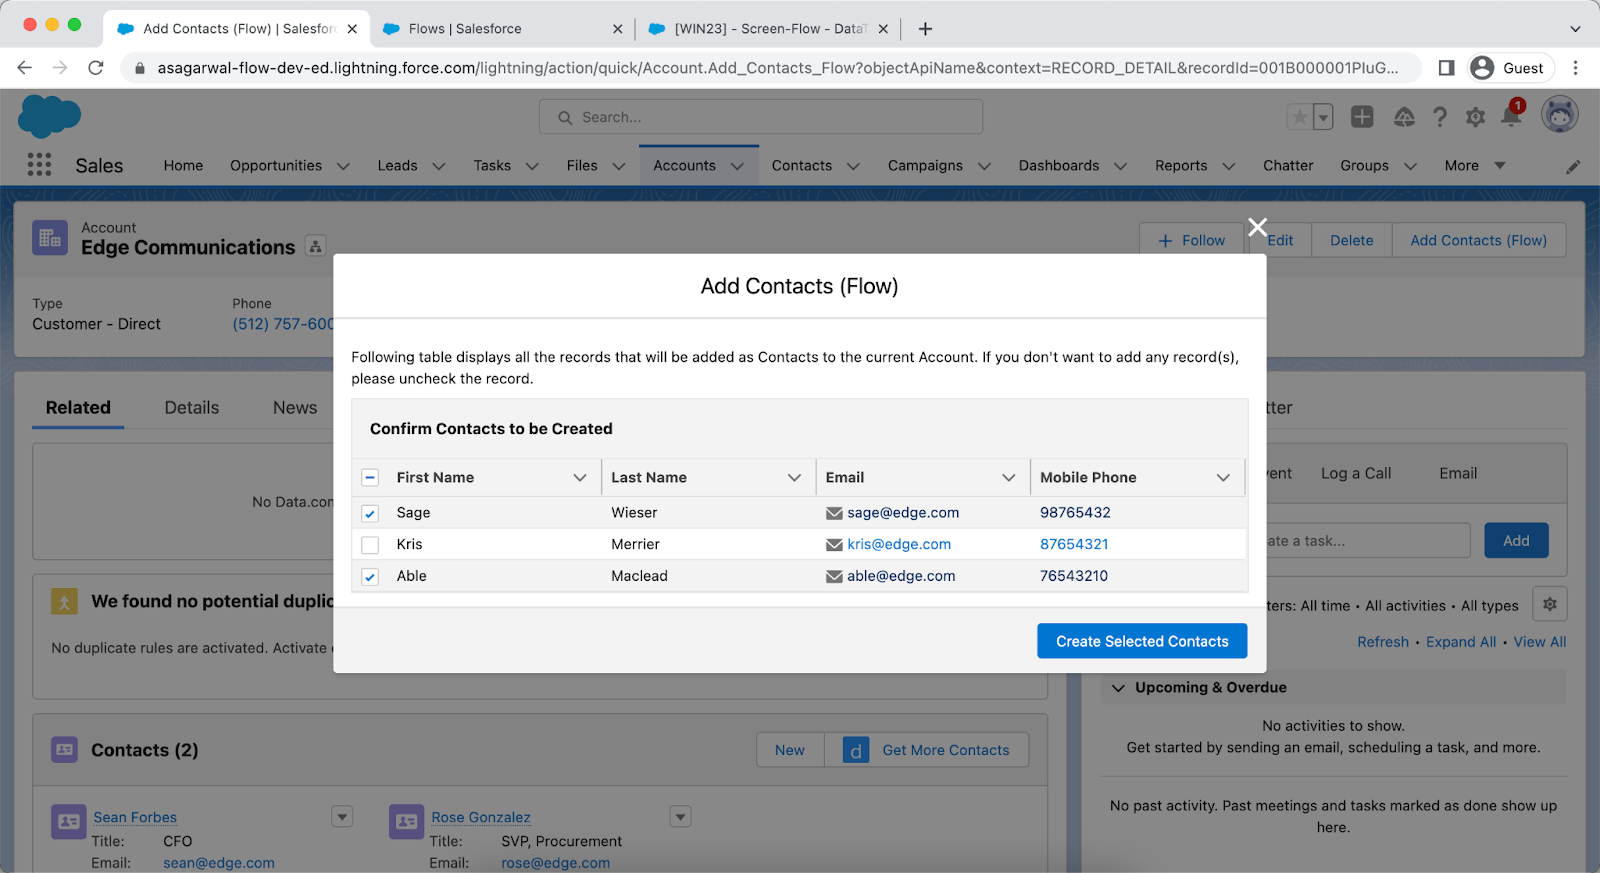
Task: Click the Refresh link
Action: point(1383,642)
